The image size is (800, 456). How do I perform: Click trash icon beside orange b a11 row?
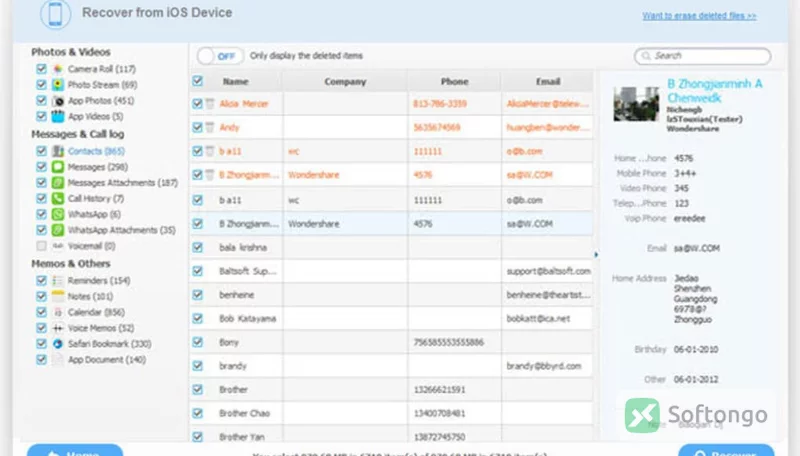pos(210,151)
